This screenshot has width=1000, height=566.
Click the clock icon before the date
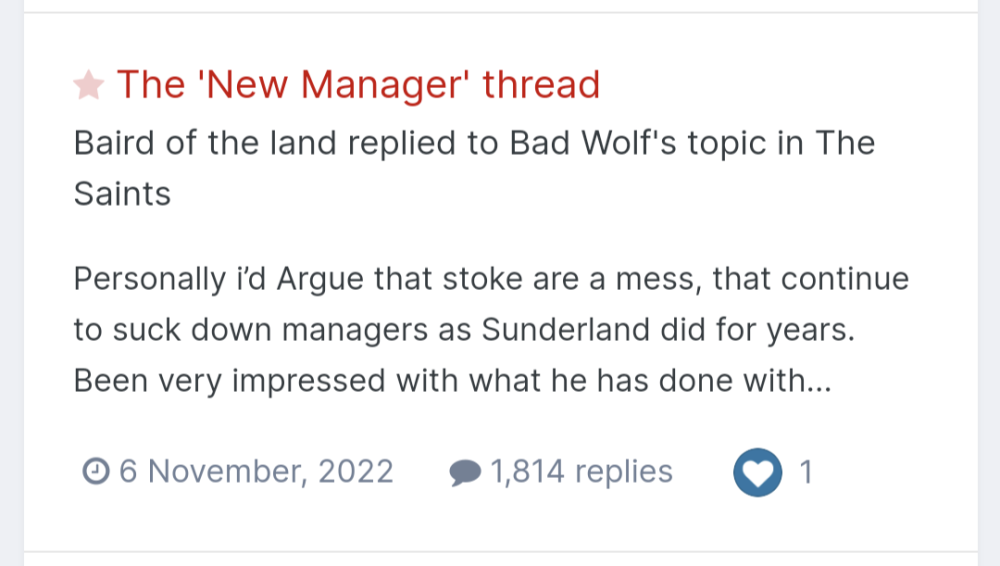pos(95,471)
